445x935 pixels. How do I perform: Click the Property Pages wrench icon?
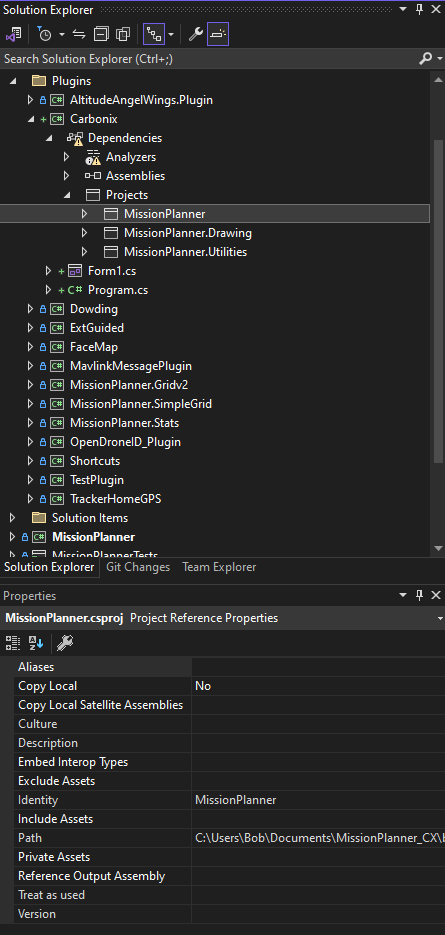(64, 642)
